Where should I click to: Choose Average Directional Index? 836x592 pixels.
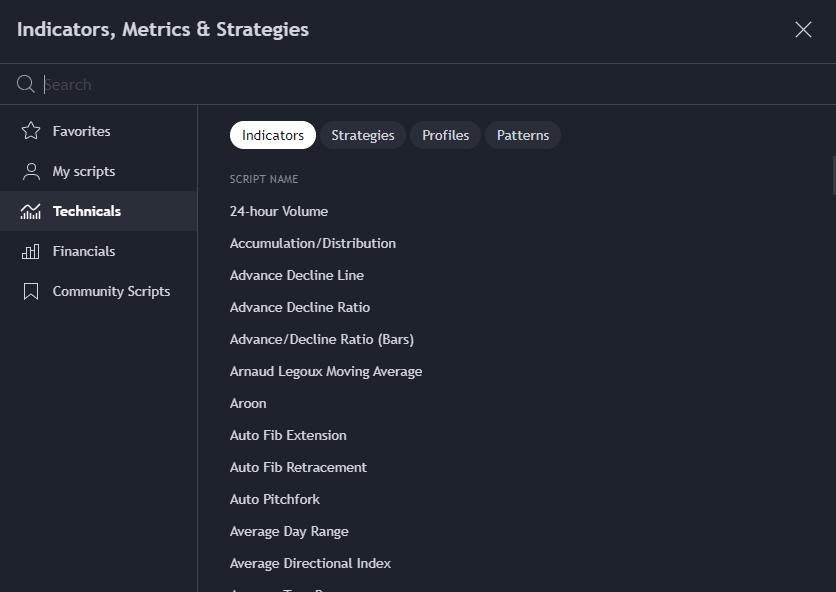[310, 563]
